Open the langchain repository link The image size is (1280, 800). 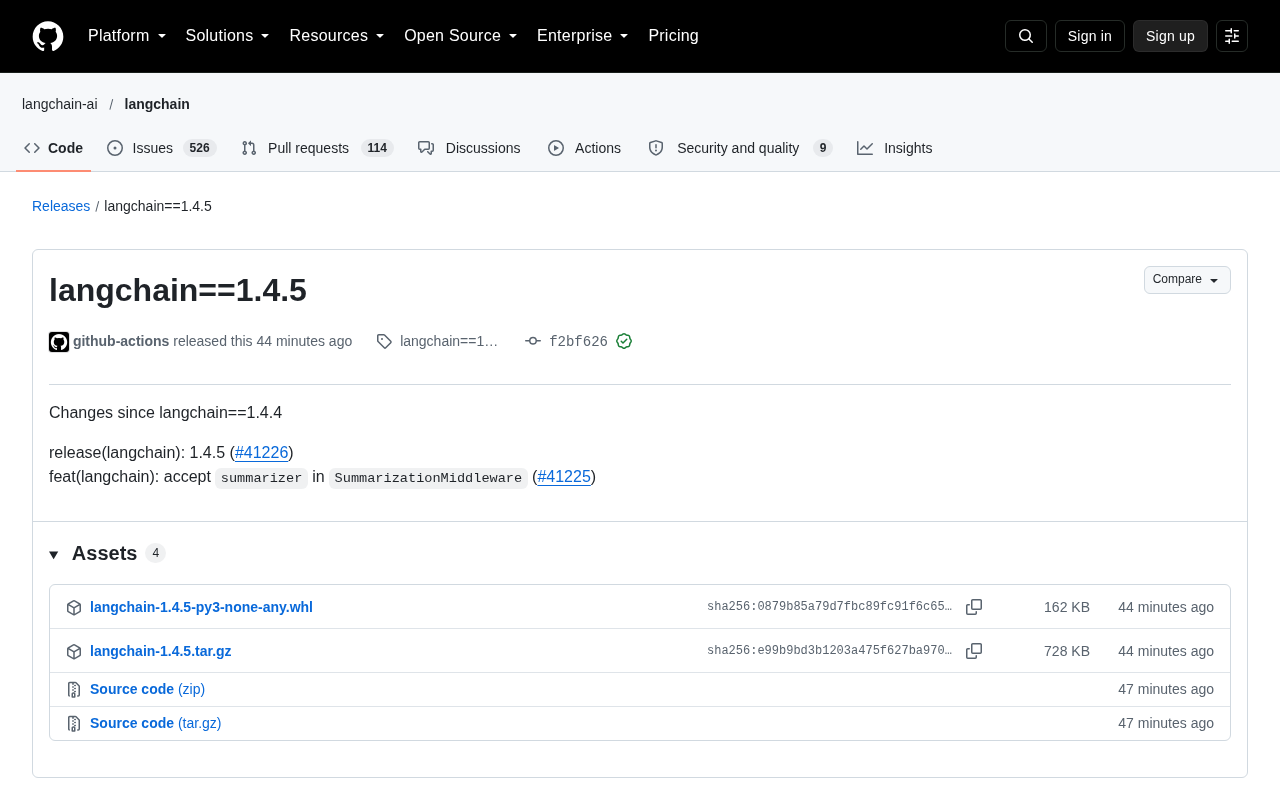[x=157, y=104]
